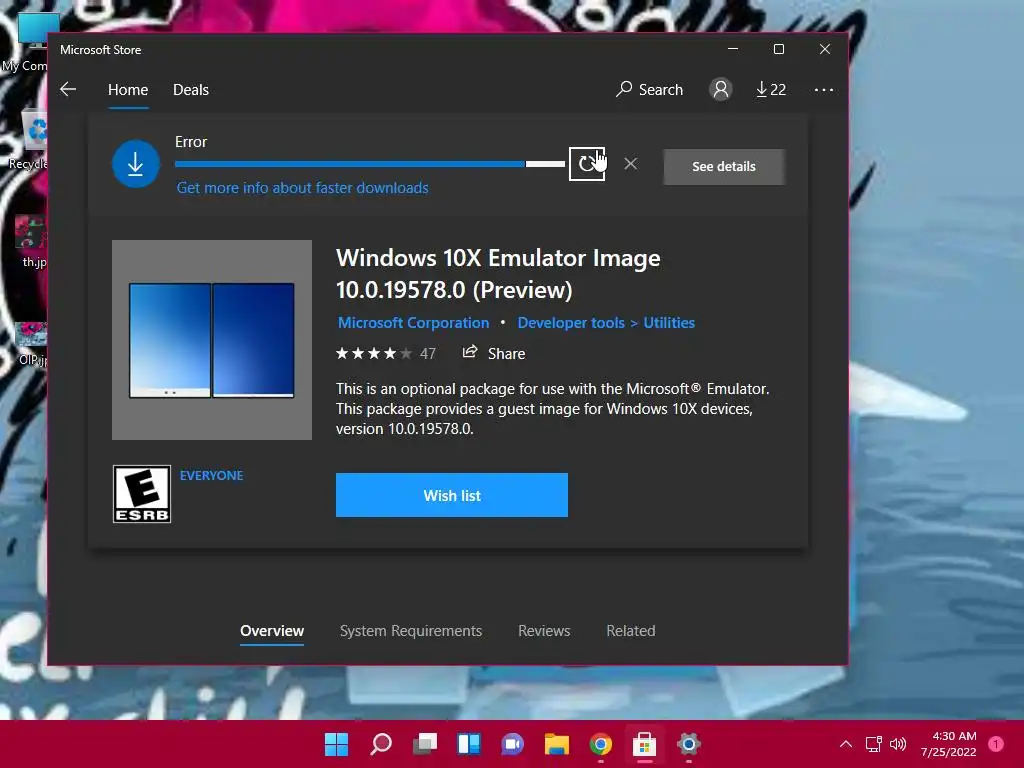
Task: Select the Overview tab
Action: pyautogui.click(x=272, y=631)
